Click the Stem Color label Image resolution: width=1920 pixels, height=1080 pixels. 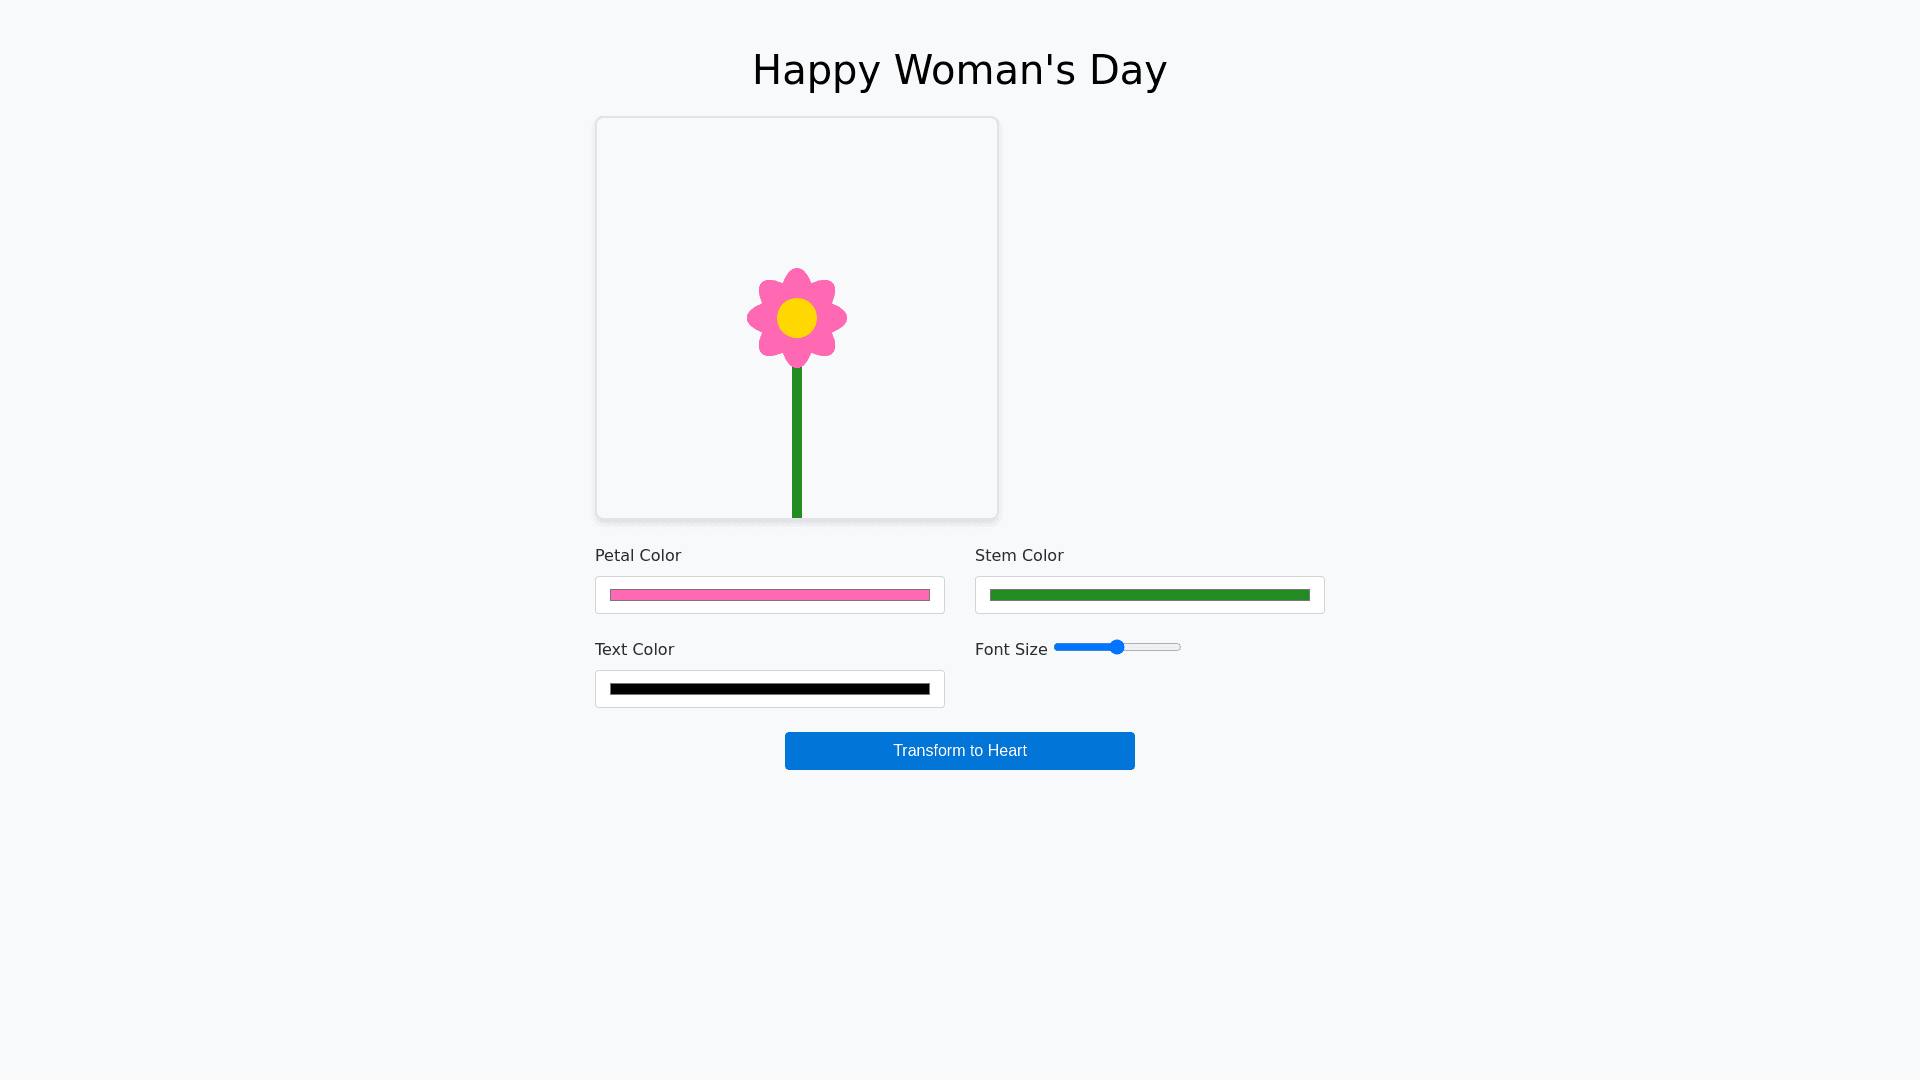tap(1019, 555)
